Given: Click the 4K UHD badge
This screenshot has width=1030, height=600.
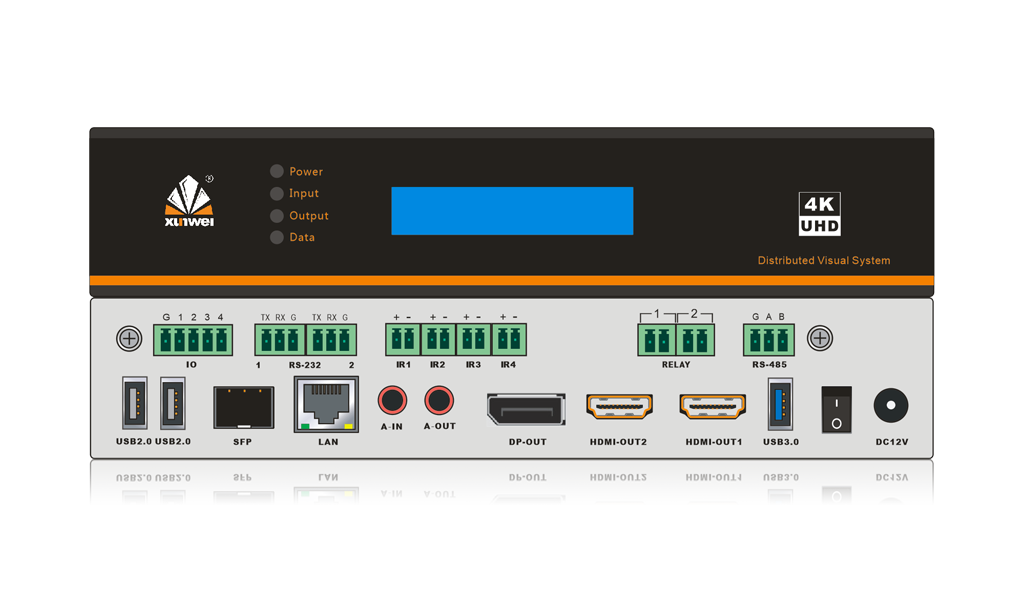Looking at the screenshot, I should (x=819, y=214).
